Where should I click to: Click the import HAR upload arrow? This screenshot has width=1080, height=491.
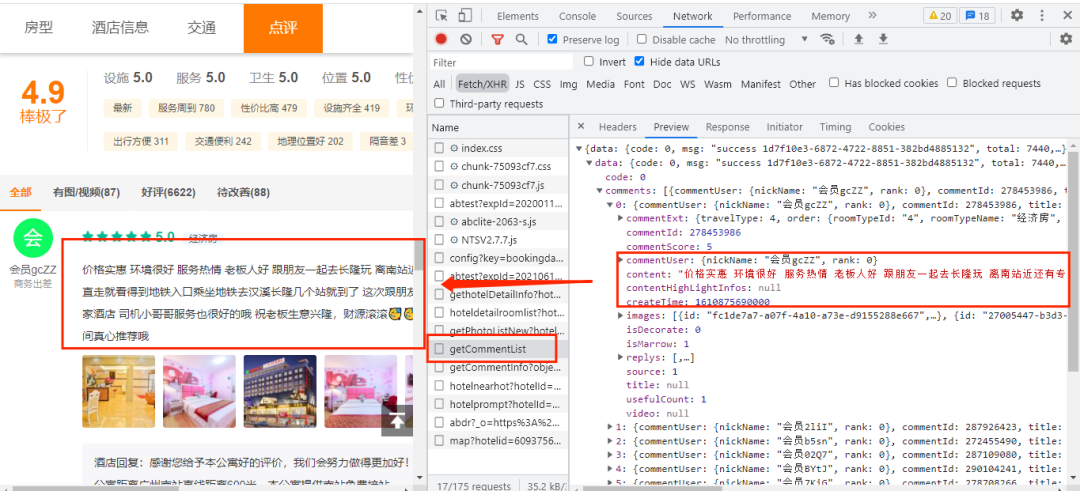point(859,39)
